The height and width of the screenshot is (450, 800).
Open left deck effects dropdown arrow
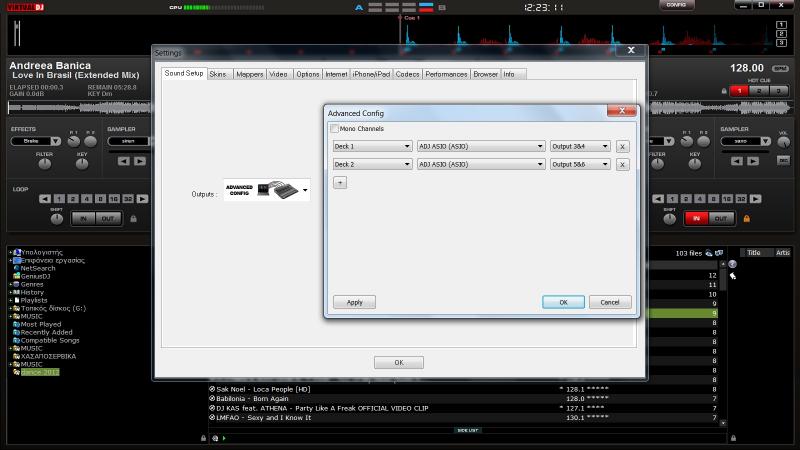(56, 141)
